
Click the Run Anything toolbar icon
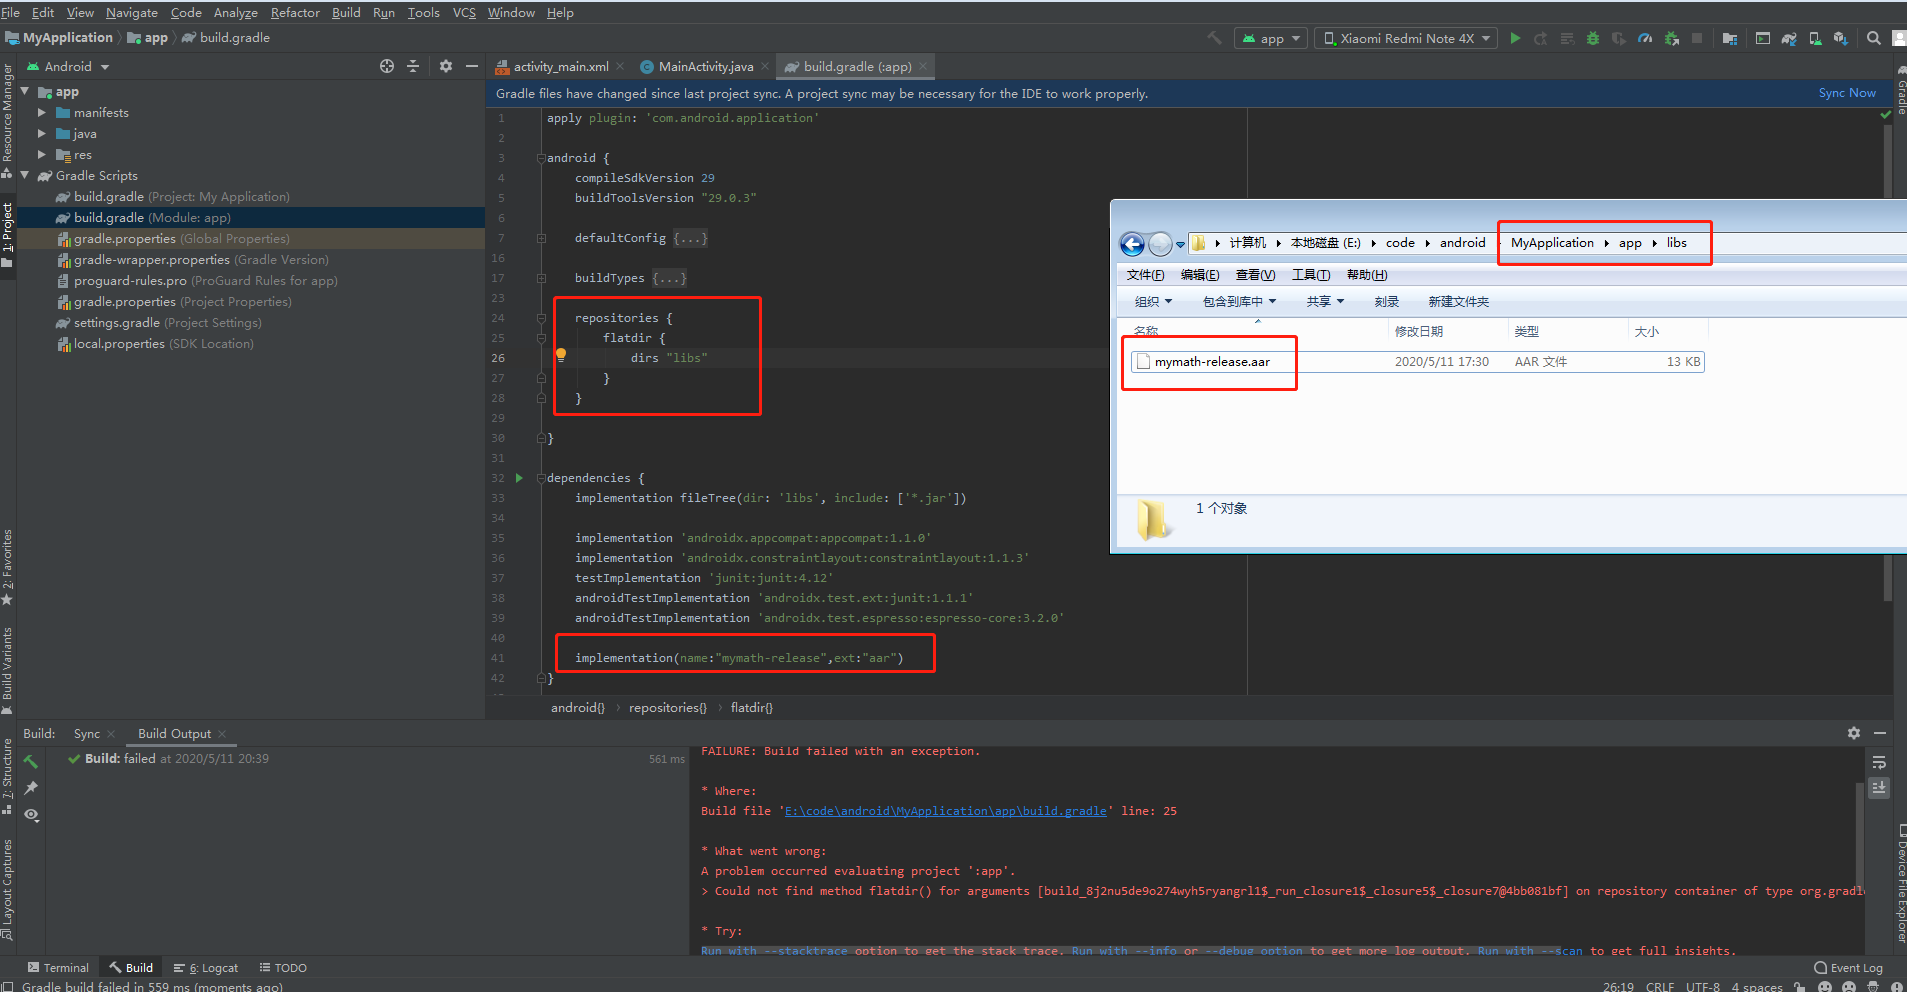[1763, 39]
